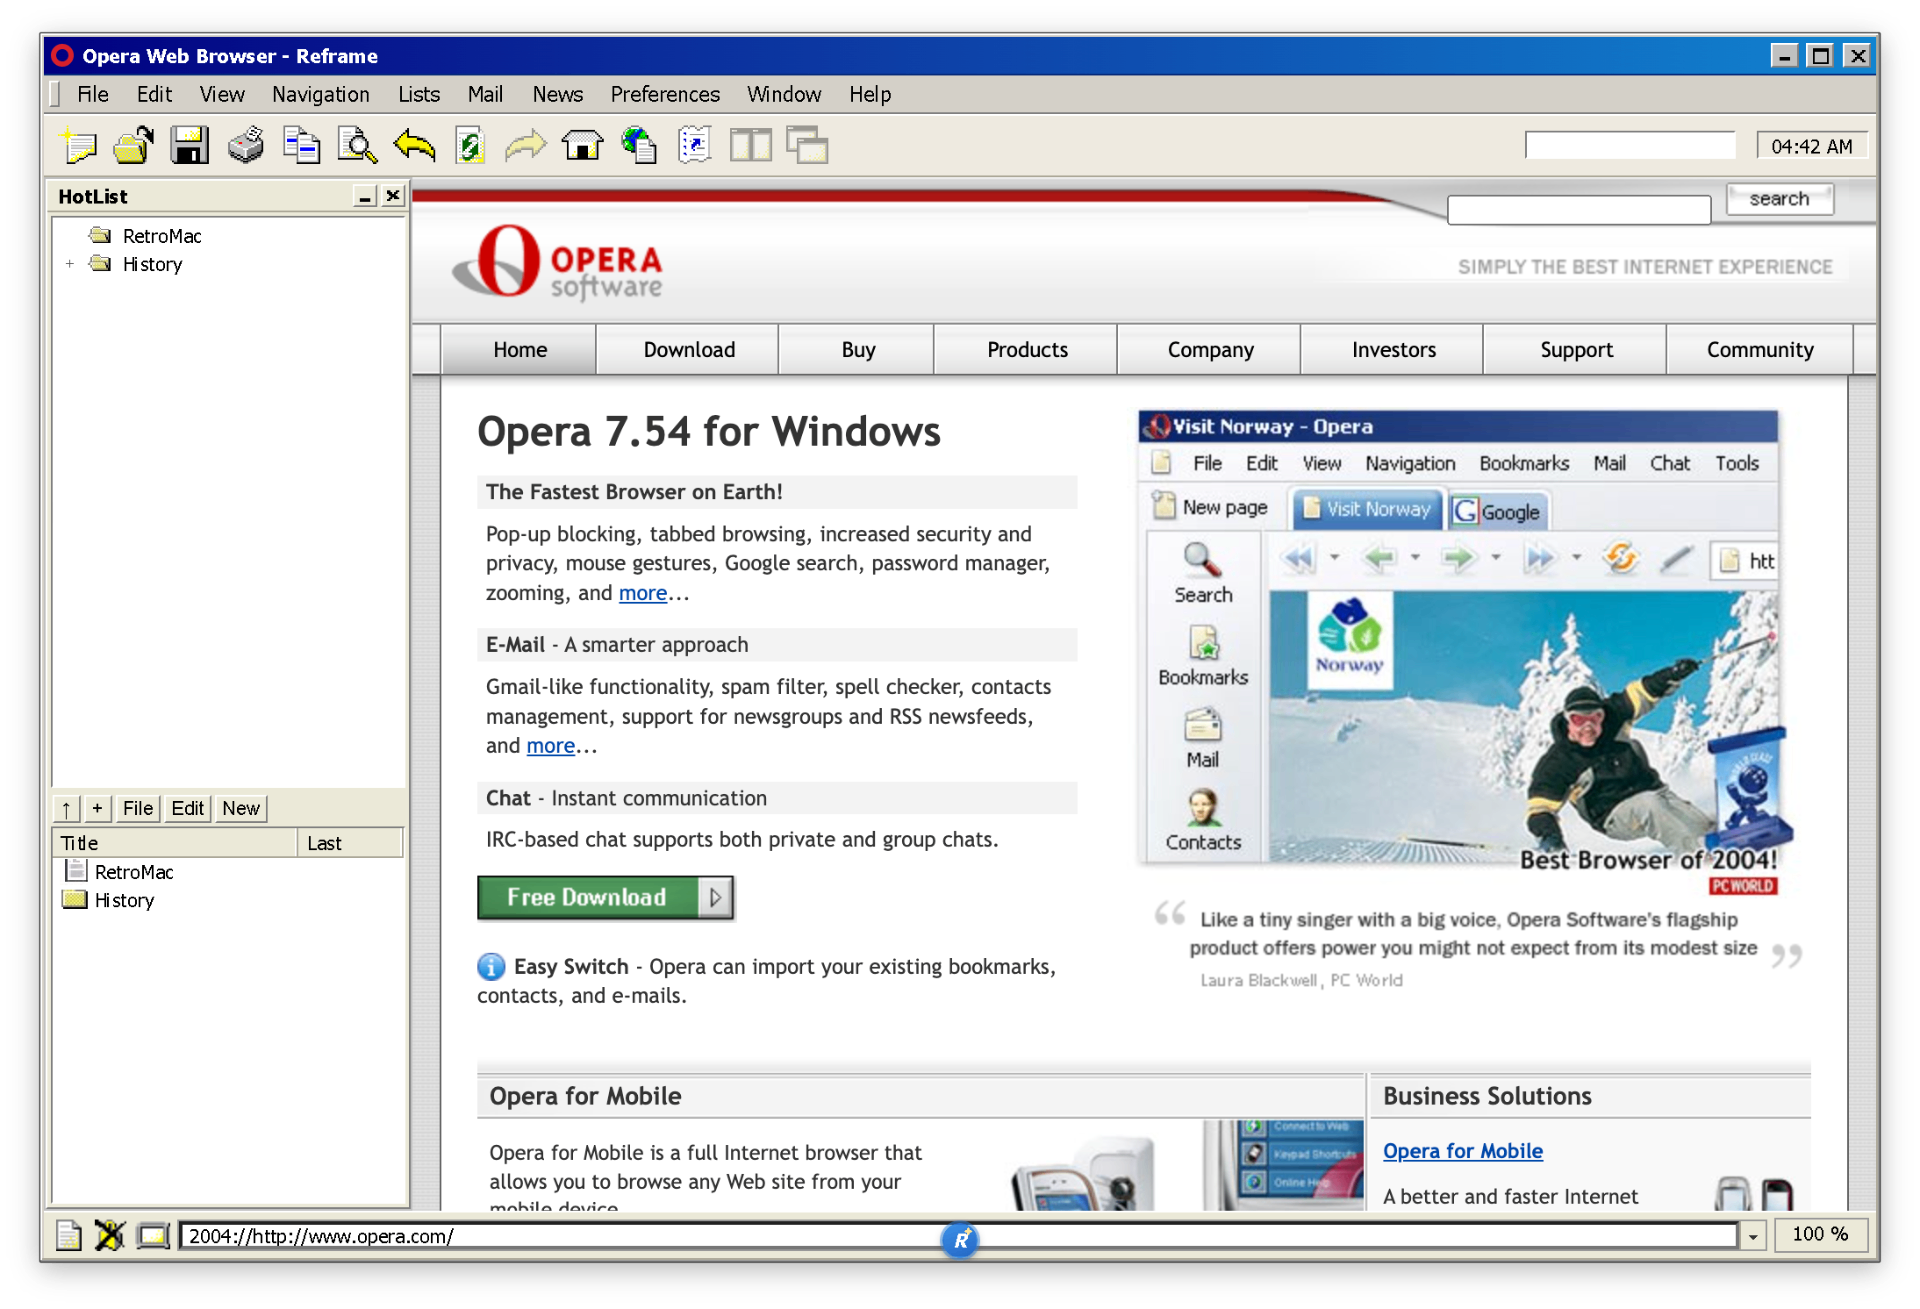Open the File menu in menu bar
The image size is (1920, 1309).
click(x=93, y=94)
